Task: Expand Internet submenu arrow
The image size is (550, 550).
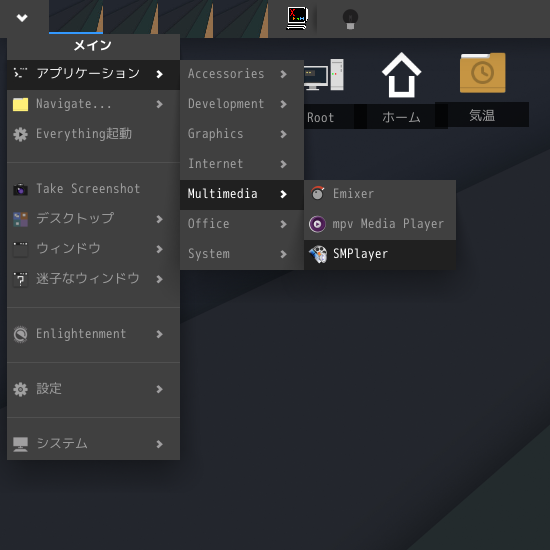Action: 283,164
